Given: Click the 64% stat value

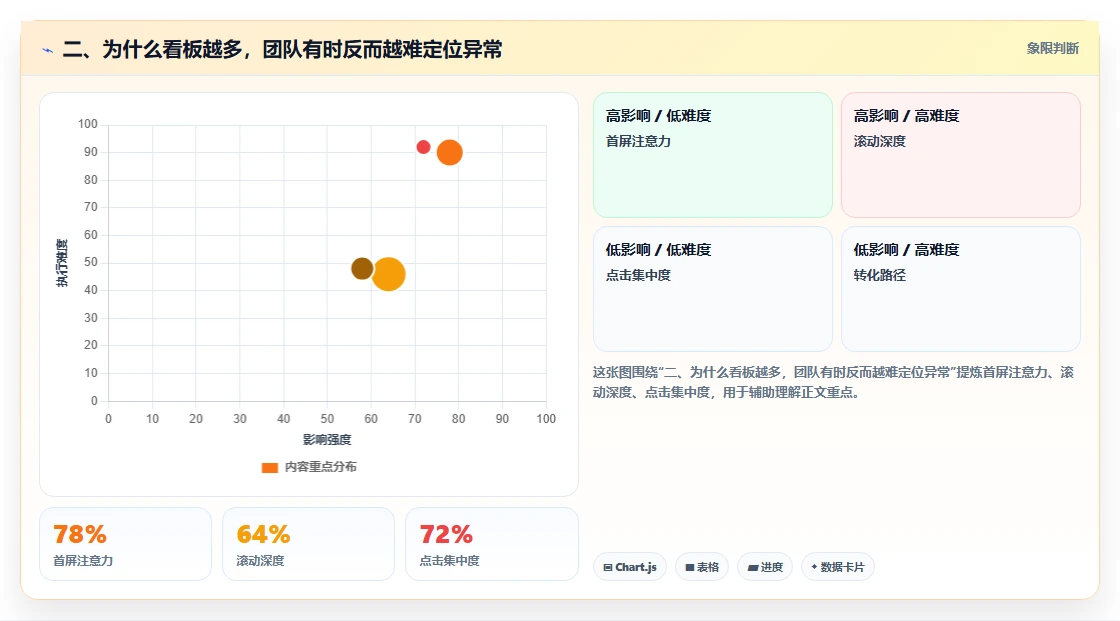Looking at the screenshot, I should 264,535.
